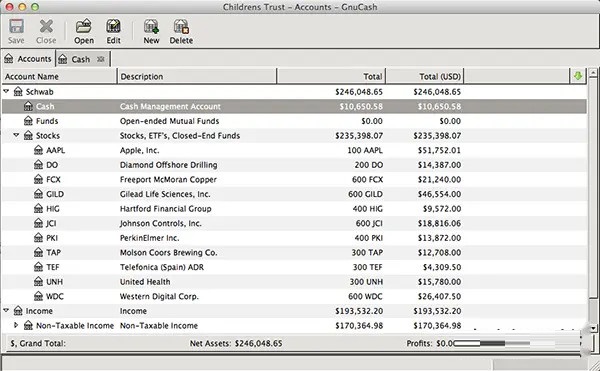Click the UNH account bank icon
600x371 pixels.
coord(38,282)
